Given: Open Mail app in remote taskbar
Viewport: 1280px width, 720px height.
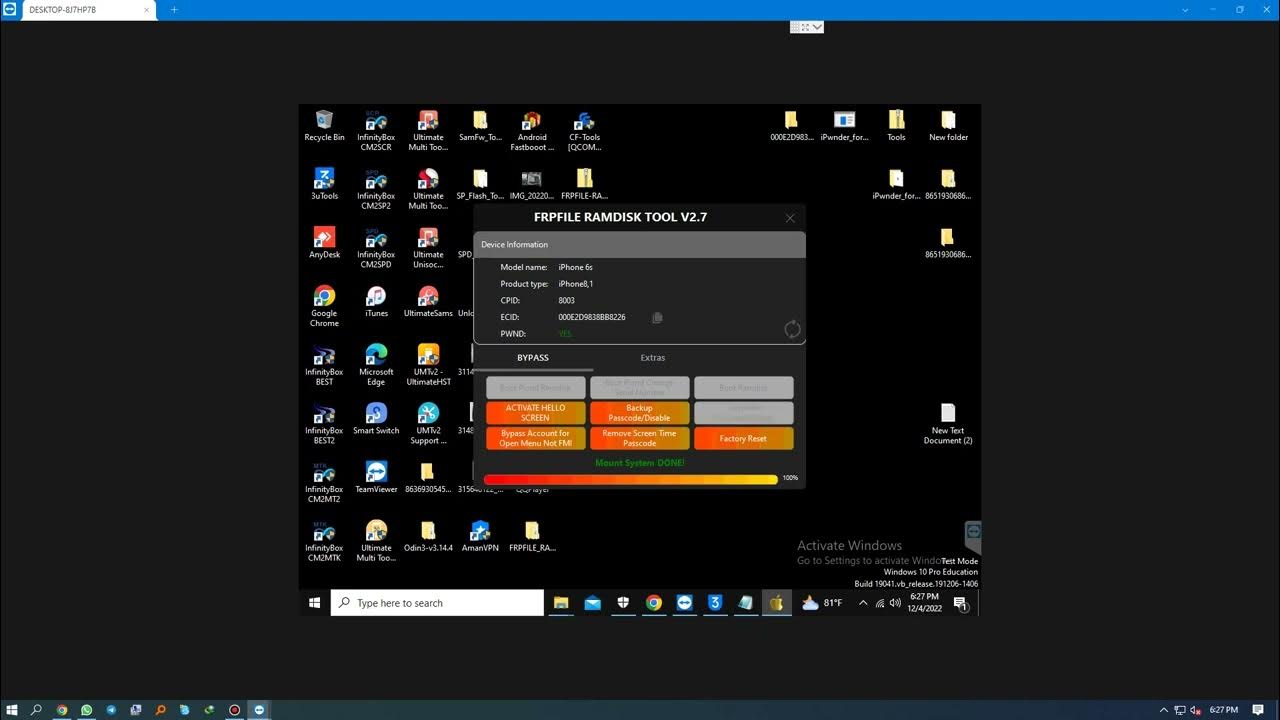Looking at the screenshot, I should 592,603.
